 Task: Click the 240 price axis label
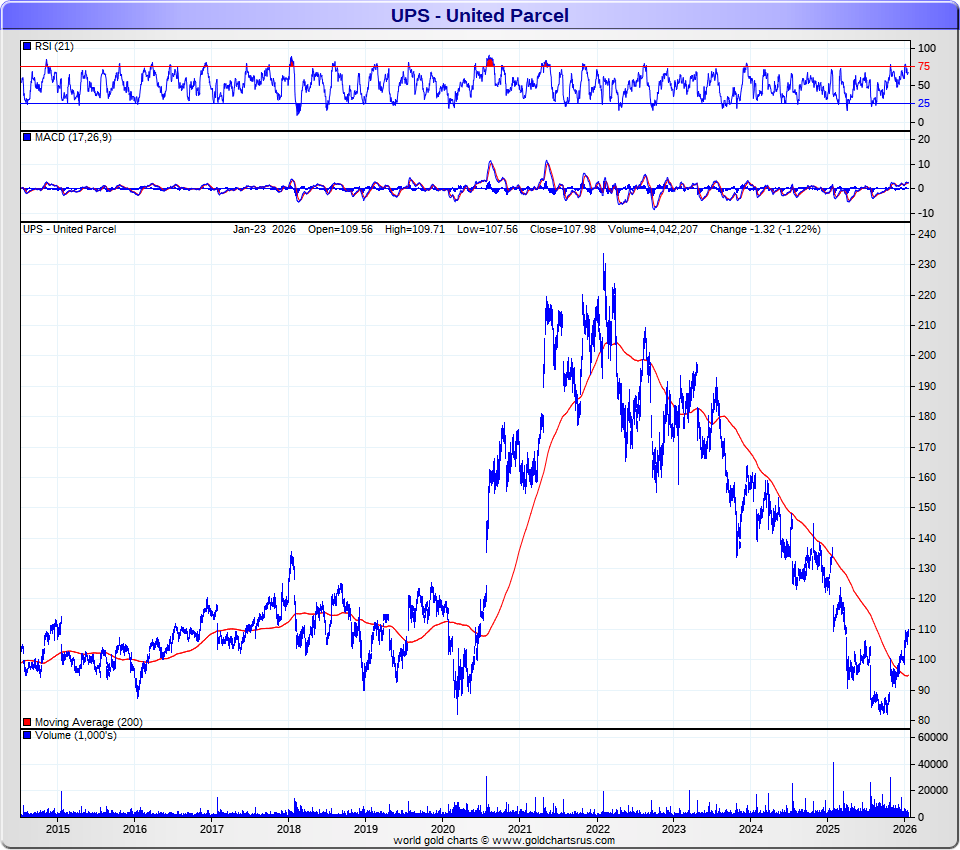pyautogui.click(x=927, y=234)
